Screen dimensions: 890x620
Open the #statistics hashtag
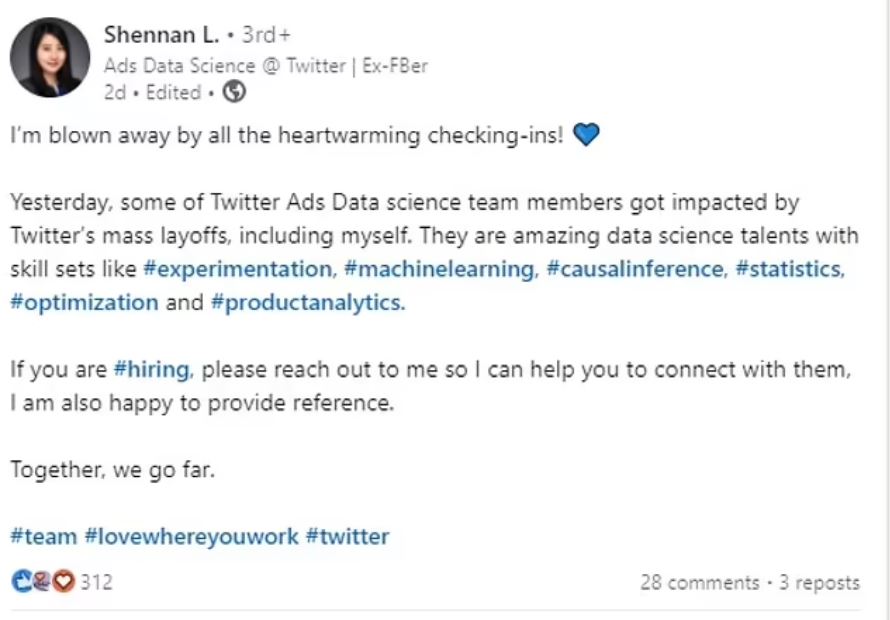tap(790, 269)
